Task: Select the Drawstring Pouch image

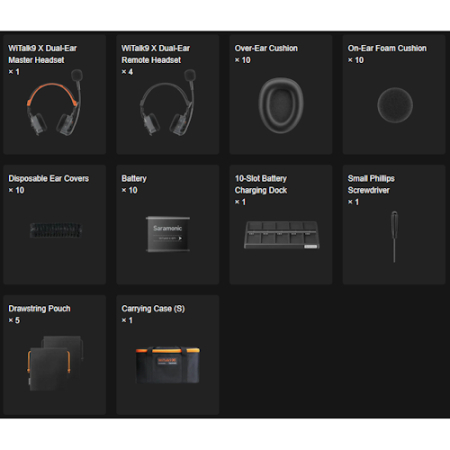Action: pyautogui.click(x=55, y=363)
